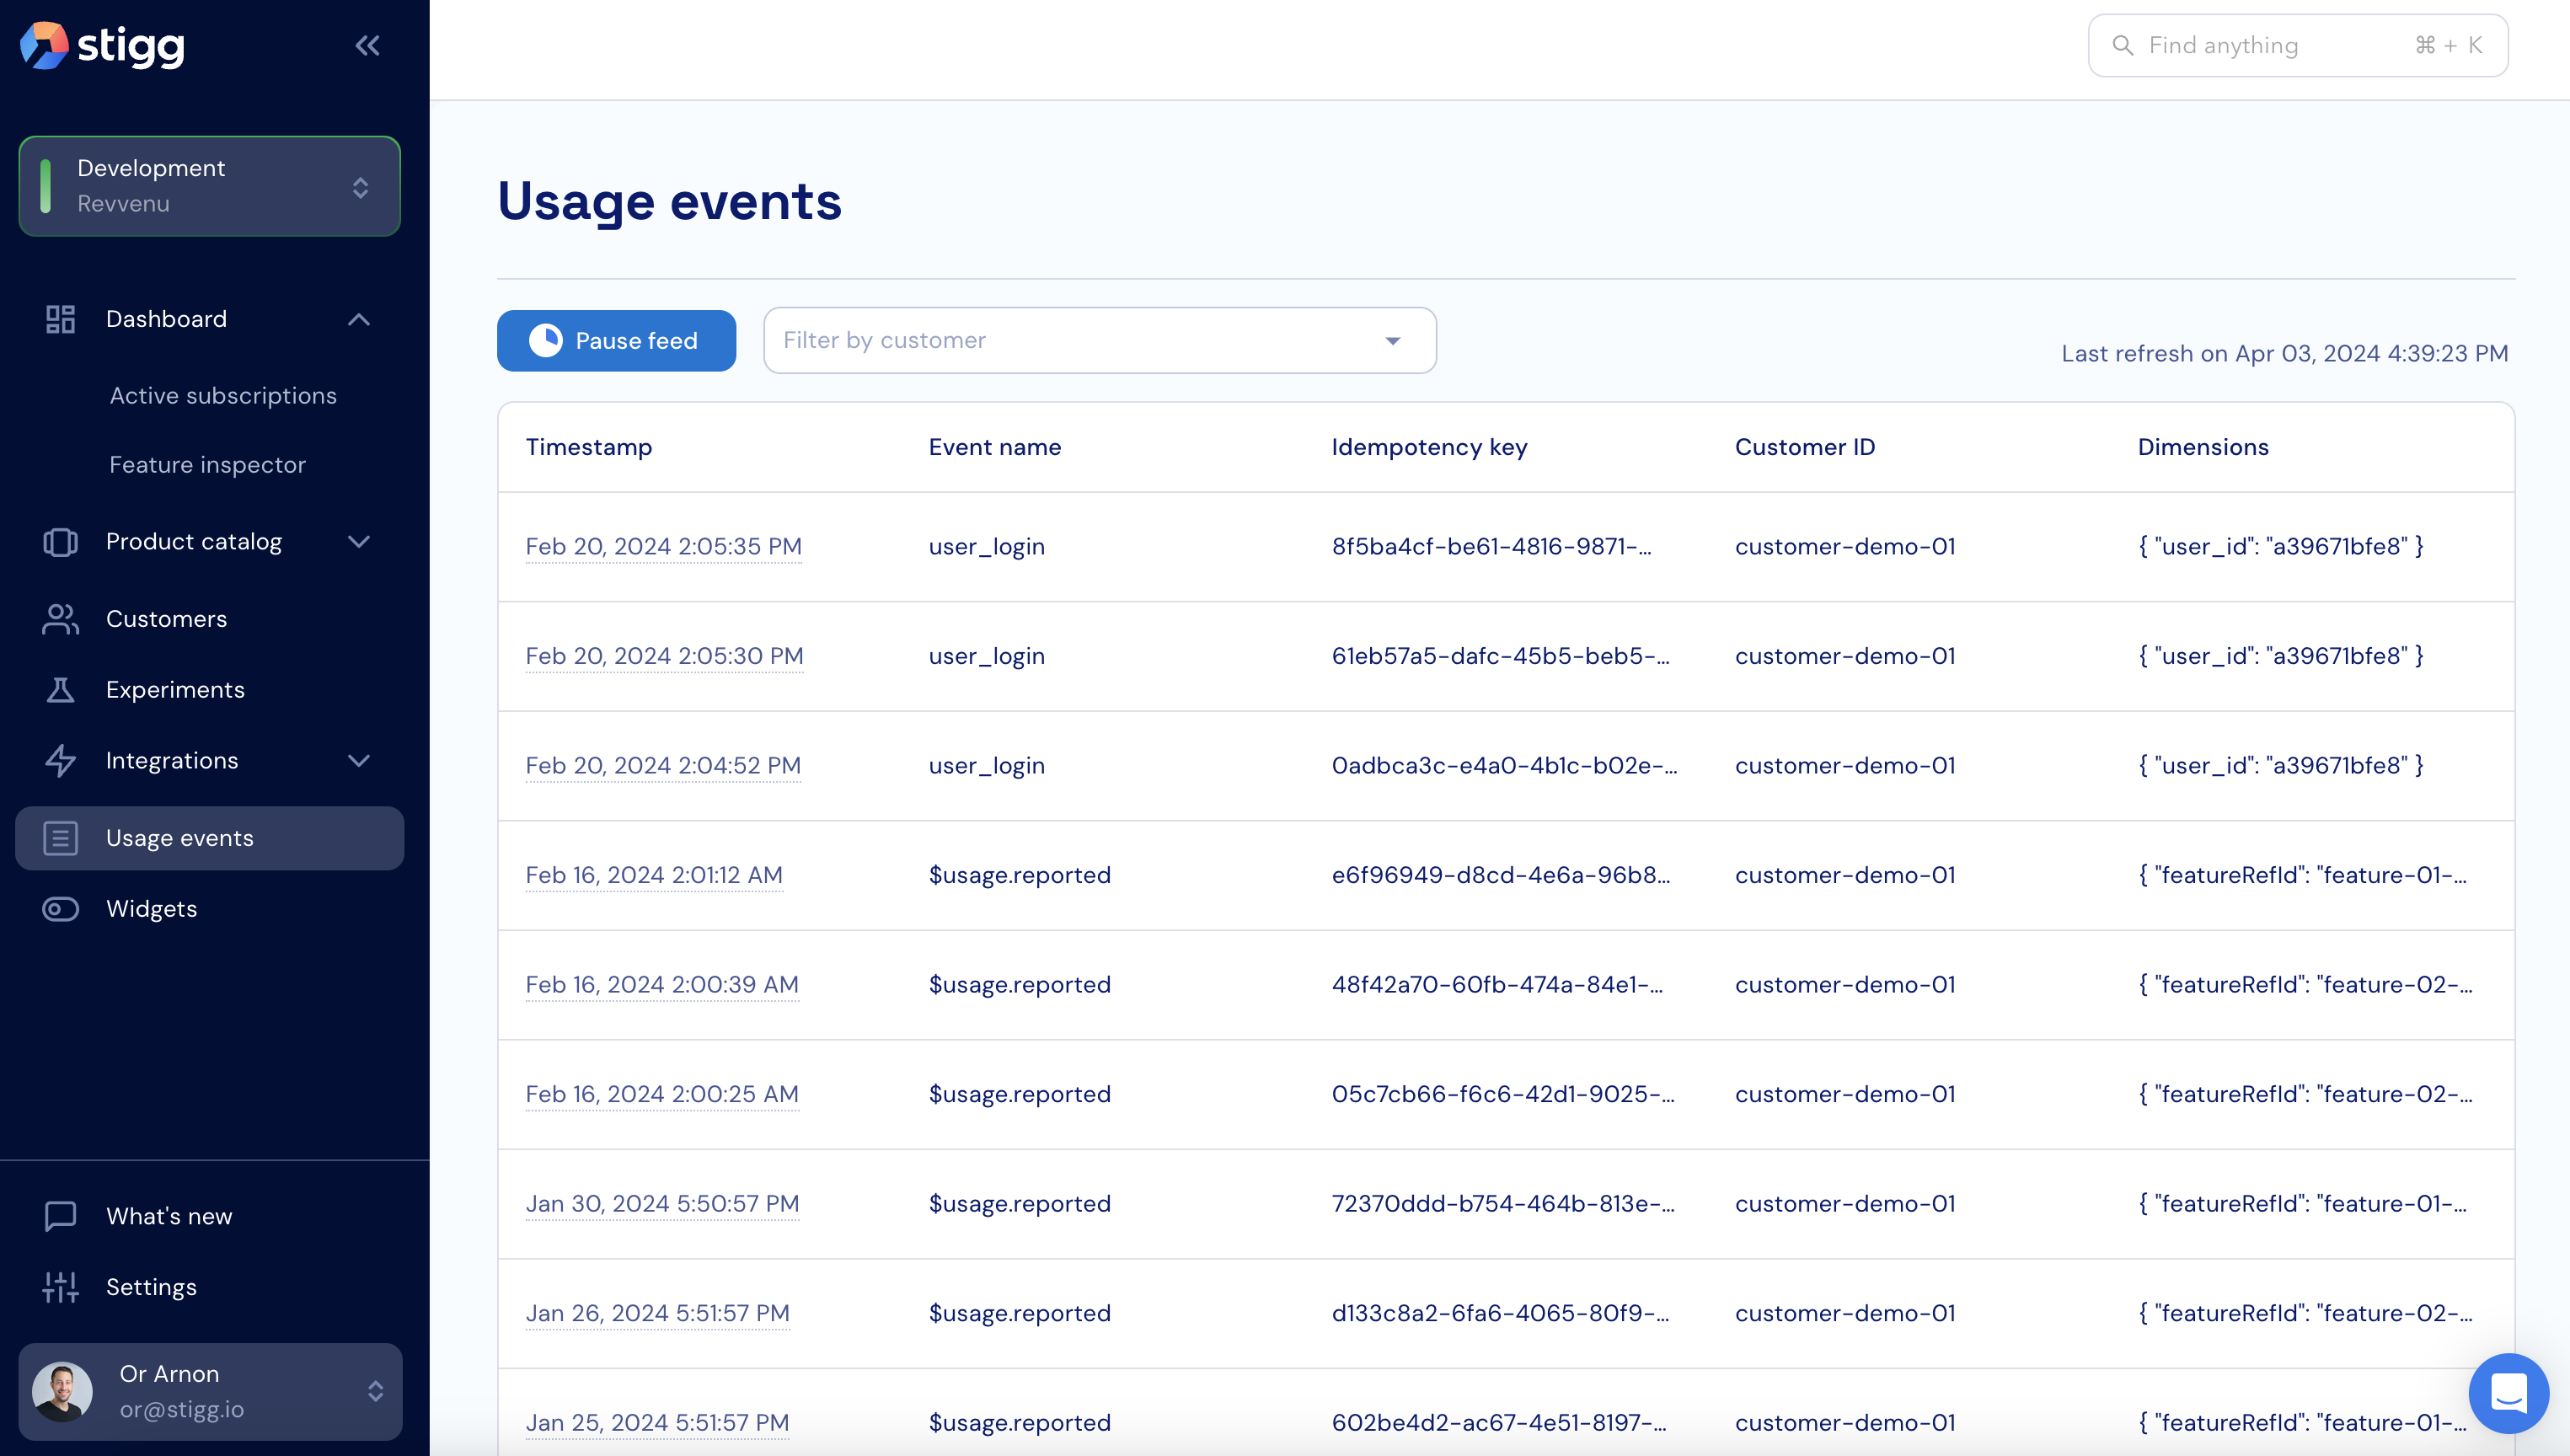Image resolution: width=2570 pixels, height=1456 pixels.
Task: Open the Customers people icon
Action: click(60, 619)
